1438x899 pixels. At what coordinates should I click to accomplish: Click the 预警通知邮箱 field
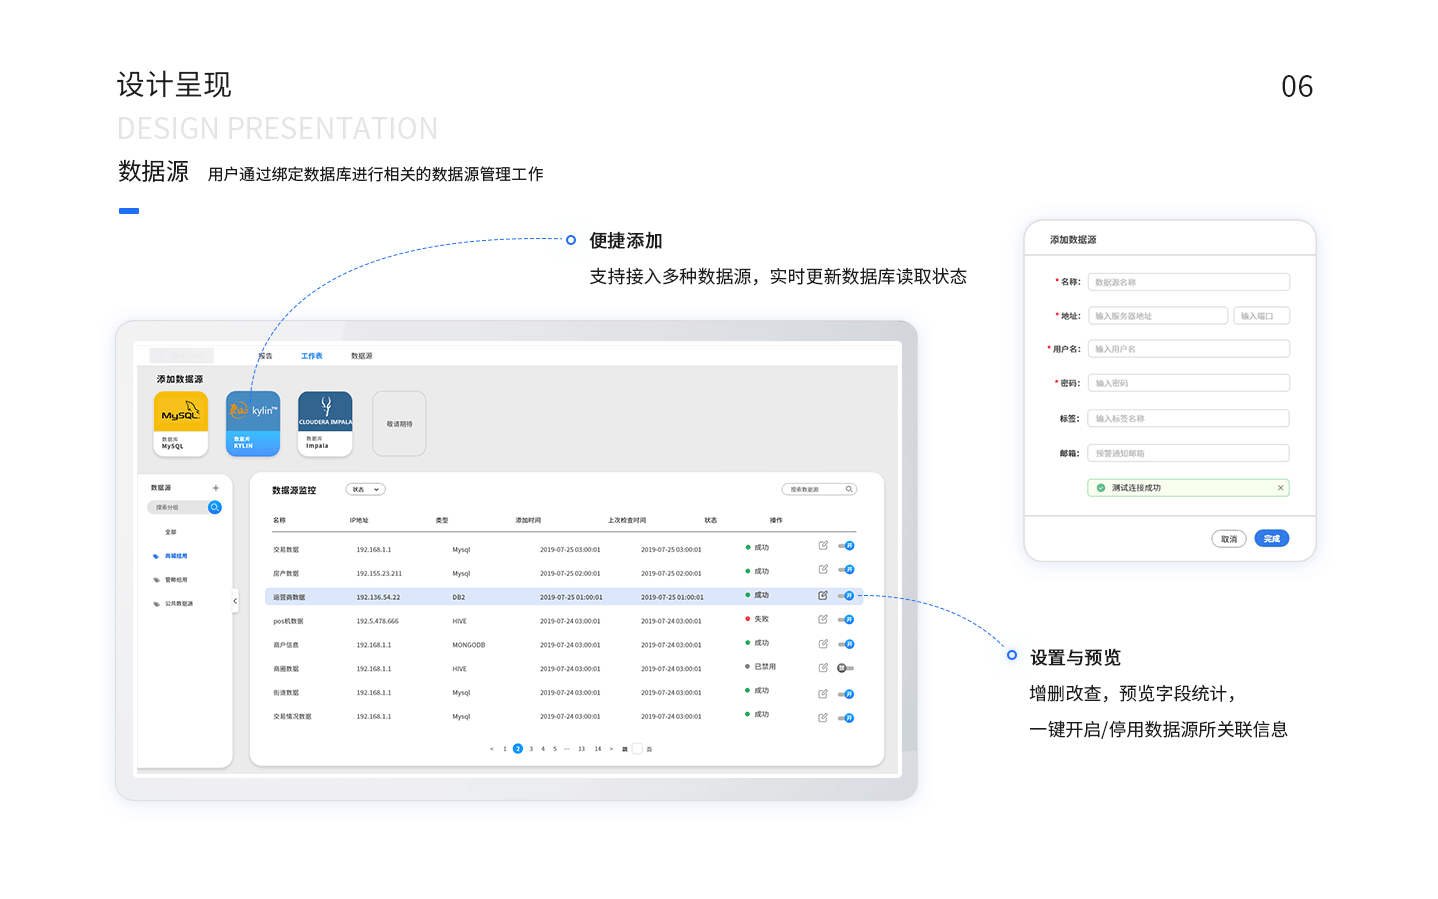point(1189,453)
